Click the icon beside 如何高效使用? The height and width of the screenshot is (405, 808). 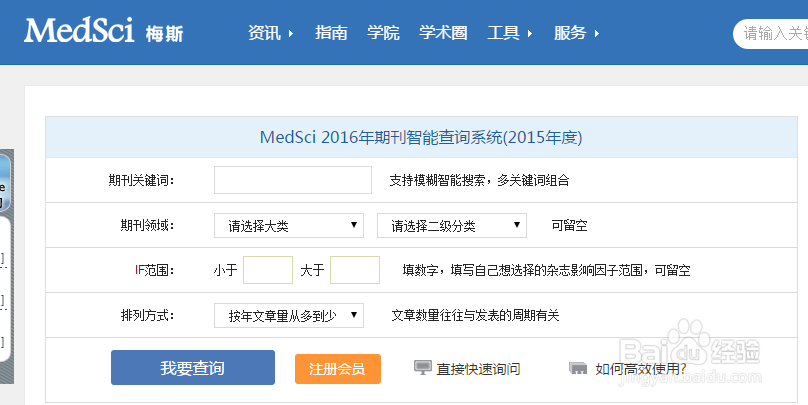(x=578, y=368)
